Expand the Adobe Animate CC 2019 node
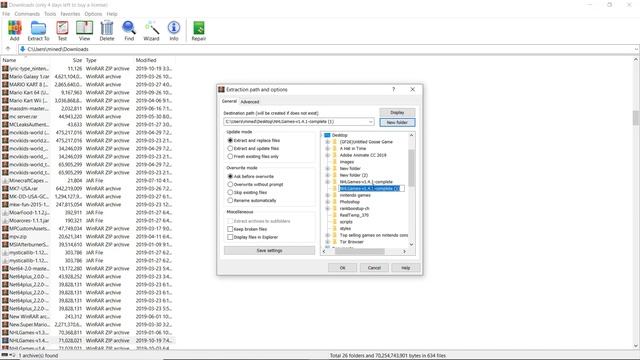This screenshot has height=360, width=640. (327, 155)
